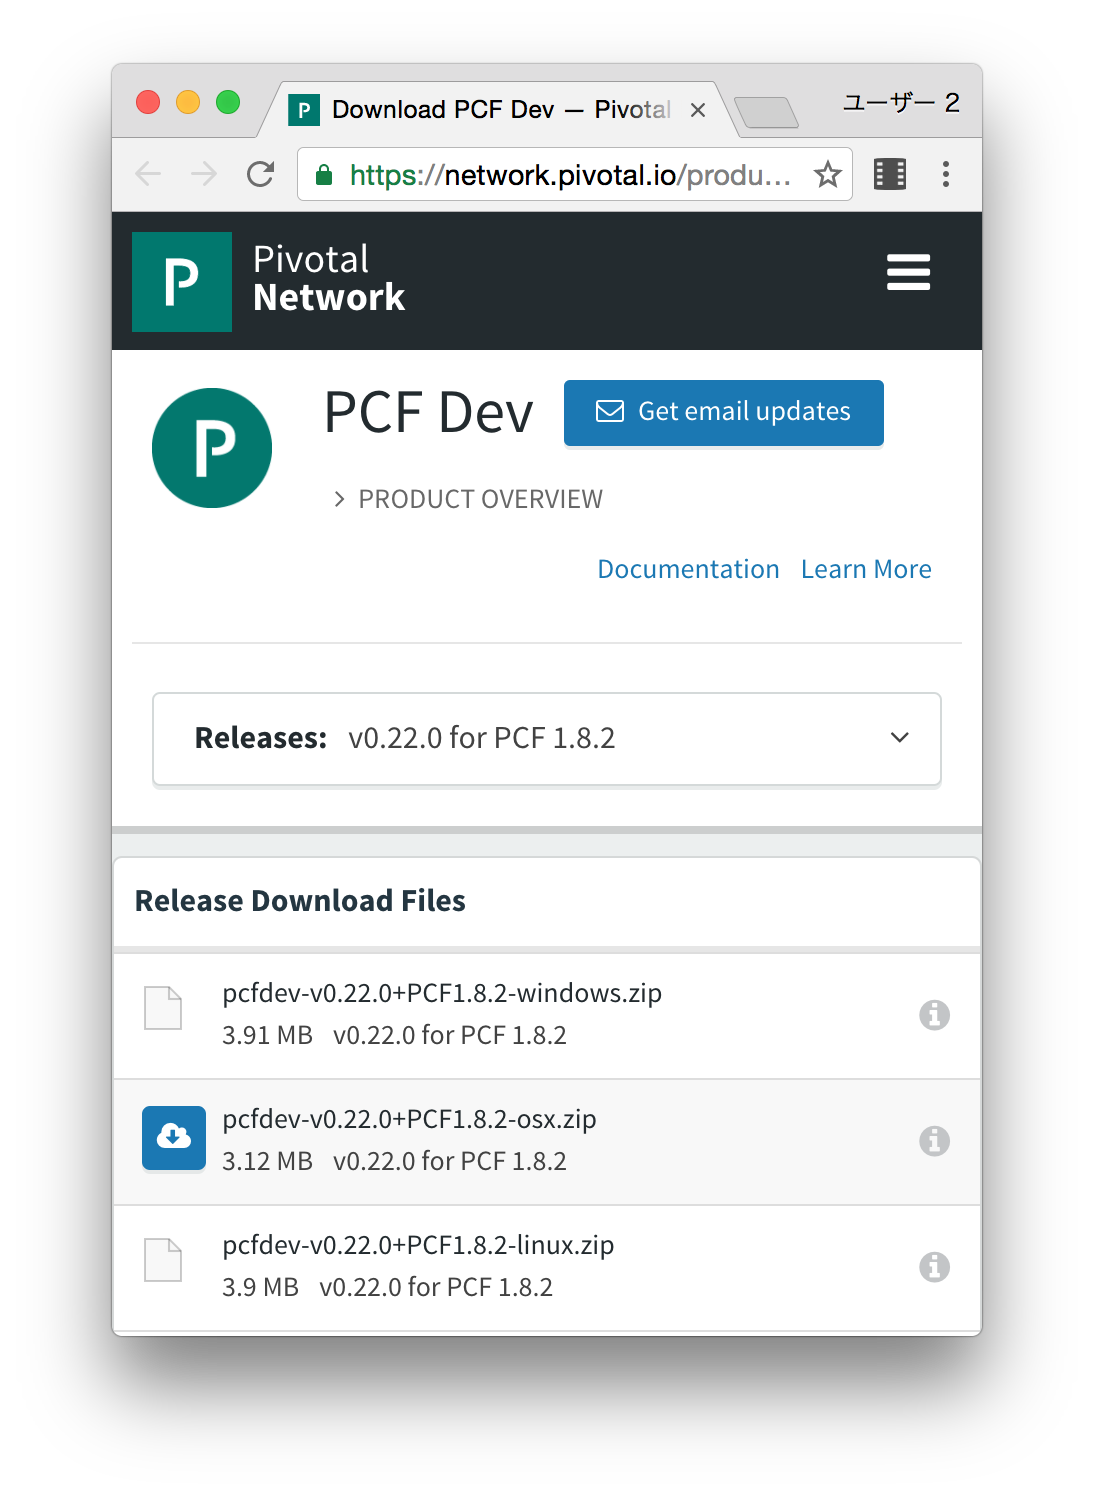Click the secure lock icon in address bar
This screenshot has width=1094, height=1496.
point(324,175)
